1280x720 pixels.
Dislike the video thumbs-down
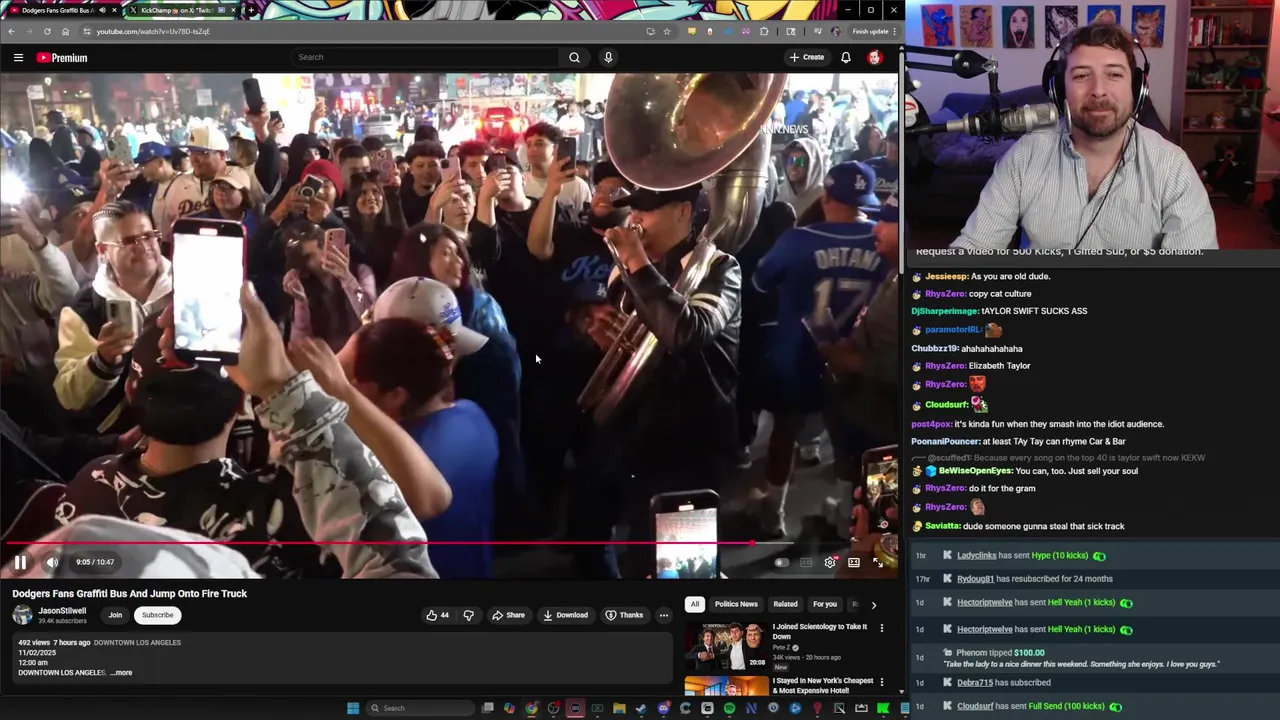(468, 615)
